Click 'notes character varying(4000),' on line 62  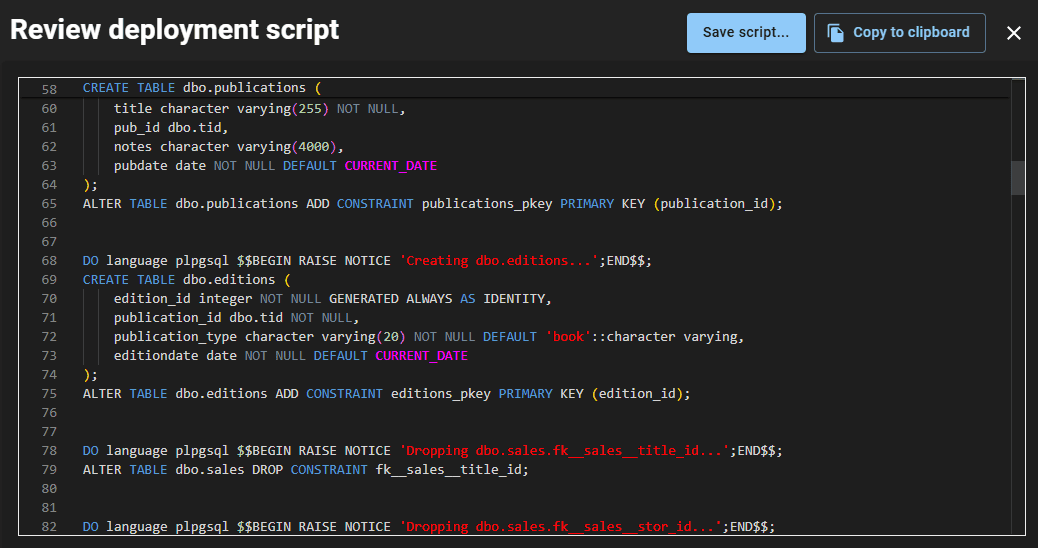228,147
